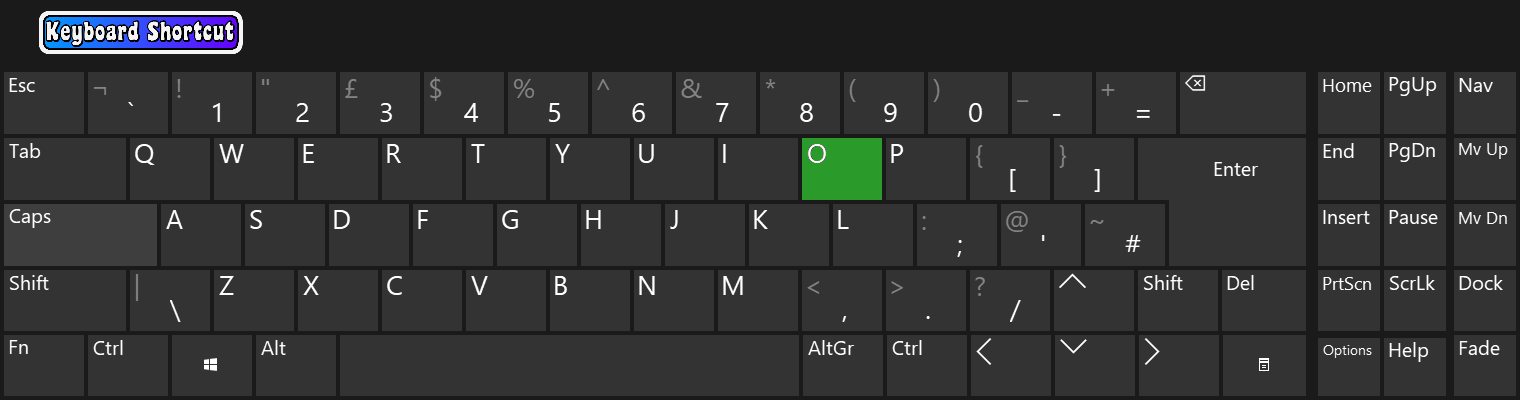Open the Options key
Screen dimensions: 1520x400
[1348, 366]
